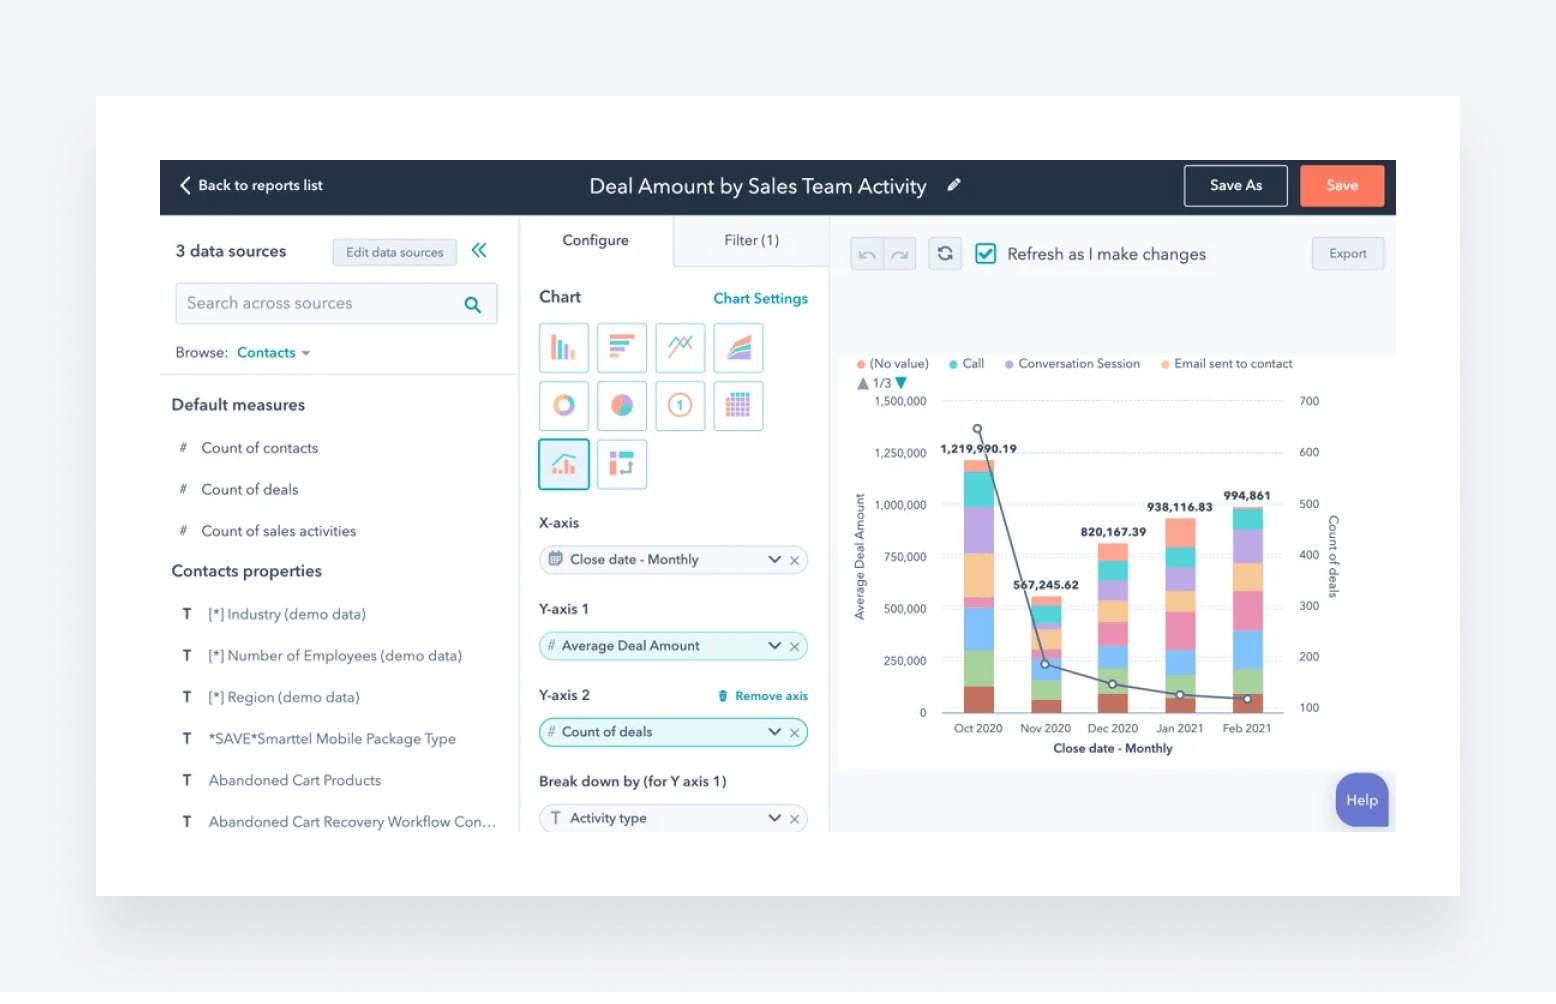
Task: Redo the last change
Action: click(900, 254)
